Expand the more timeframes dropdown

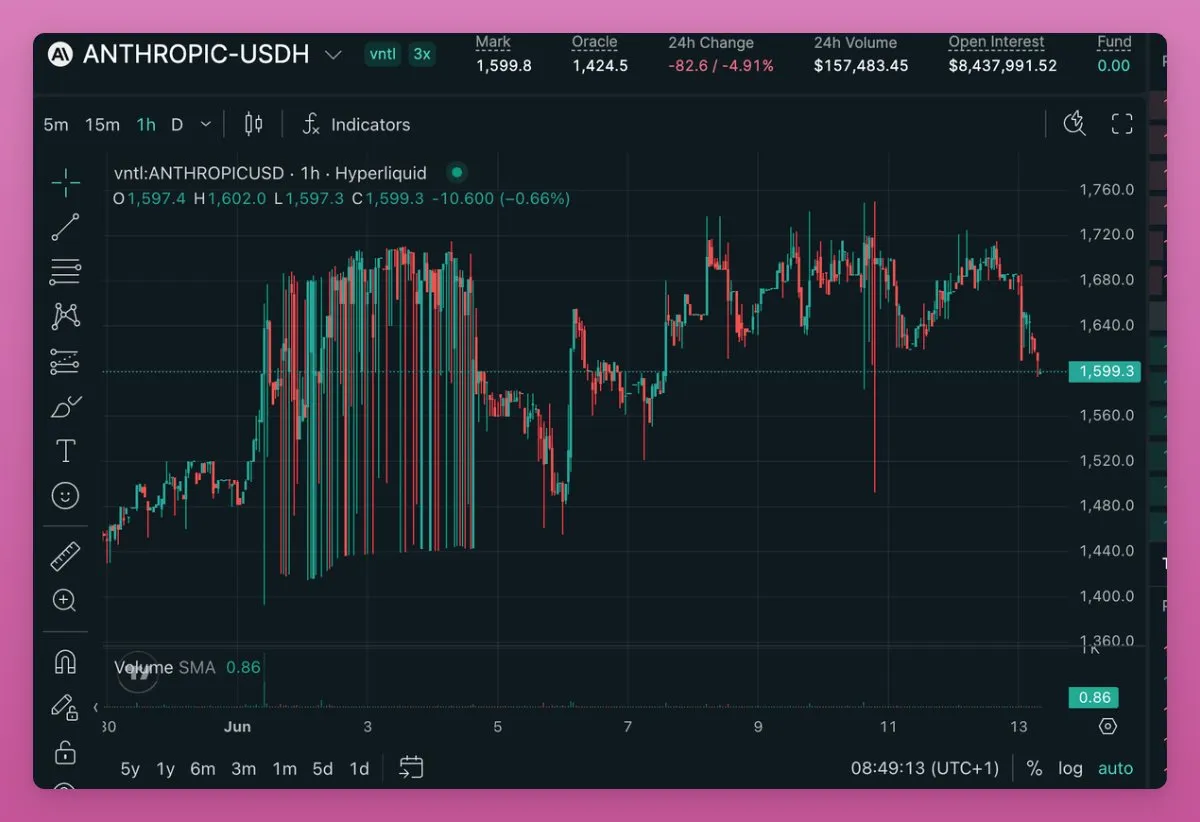click(x=206, y=125)
